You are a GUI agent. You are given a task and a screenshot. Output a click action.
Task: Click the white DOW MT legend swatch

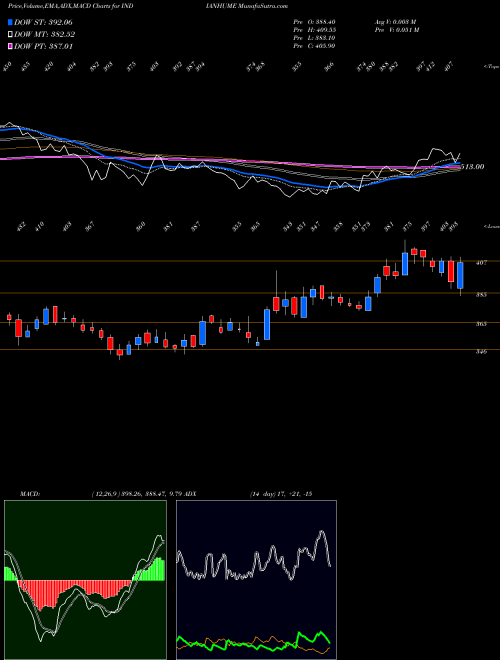(x=10, y=35)
